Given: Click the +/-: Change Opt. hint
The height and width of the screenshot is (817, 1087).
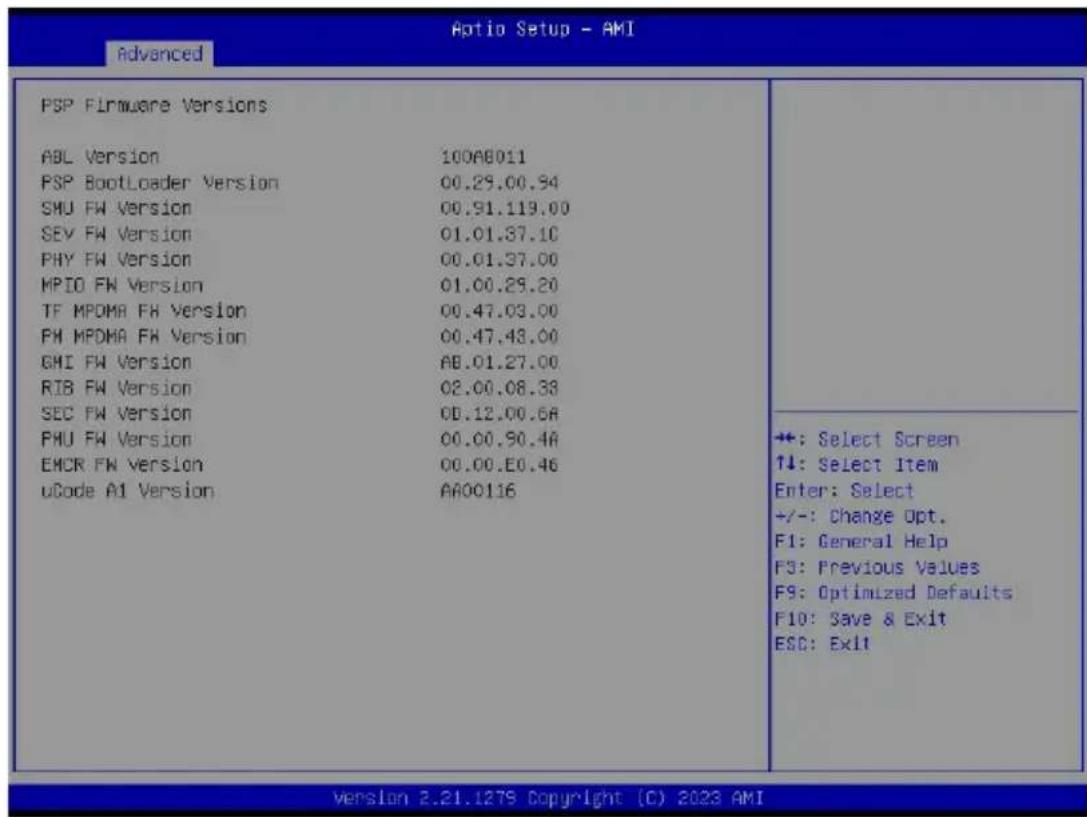Looking at the screenshot, I should click(860, 516).
